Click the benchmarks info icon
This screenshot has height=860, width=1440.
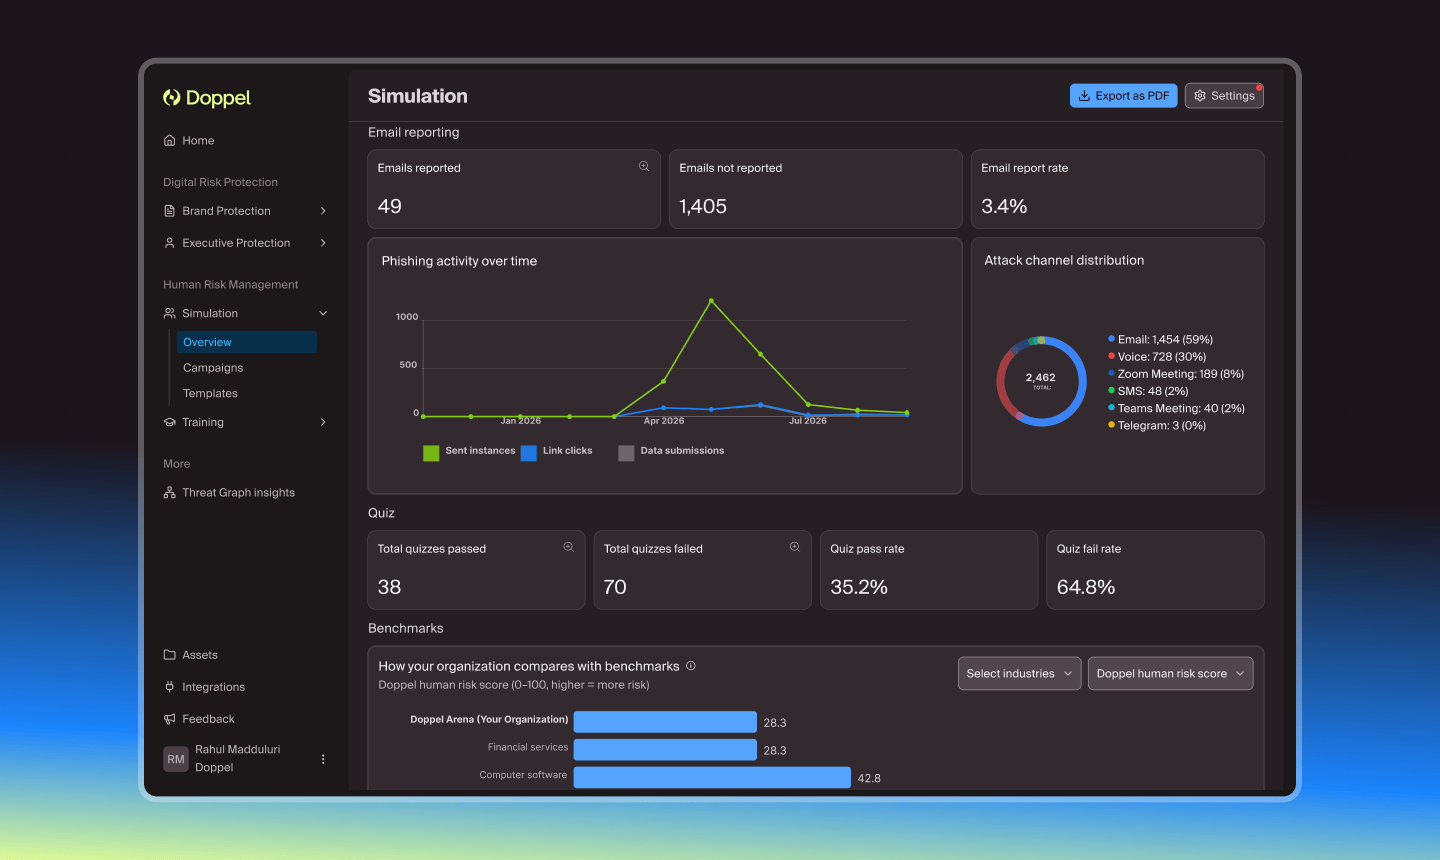(x=691, y=666)
